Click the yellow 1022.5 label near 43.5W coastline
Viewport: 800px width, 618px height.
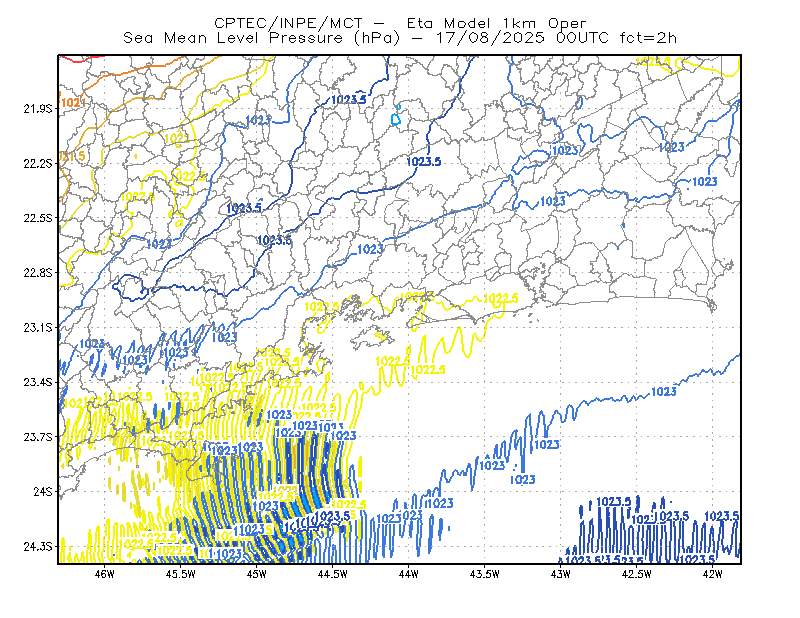pos(501,298)
